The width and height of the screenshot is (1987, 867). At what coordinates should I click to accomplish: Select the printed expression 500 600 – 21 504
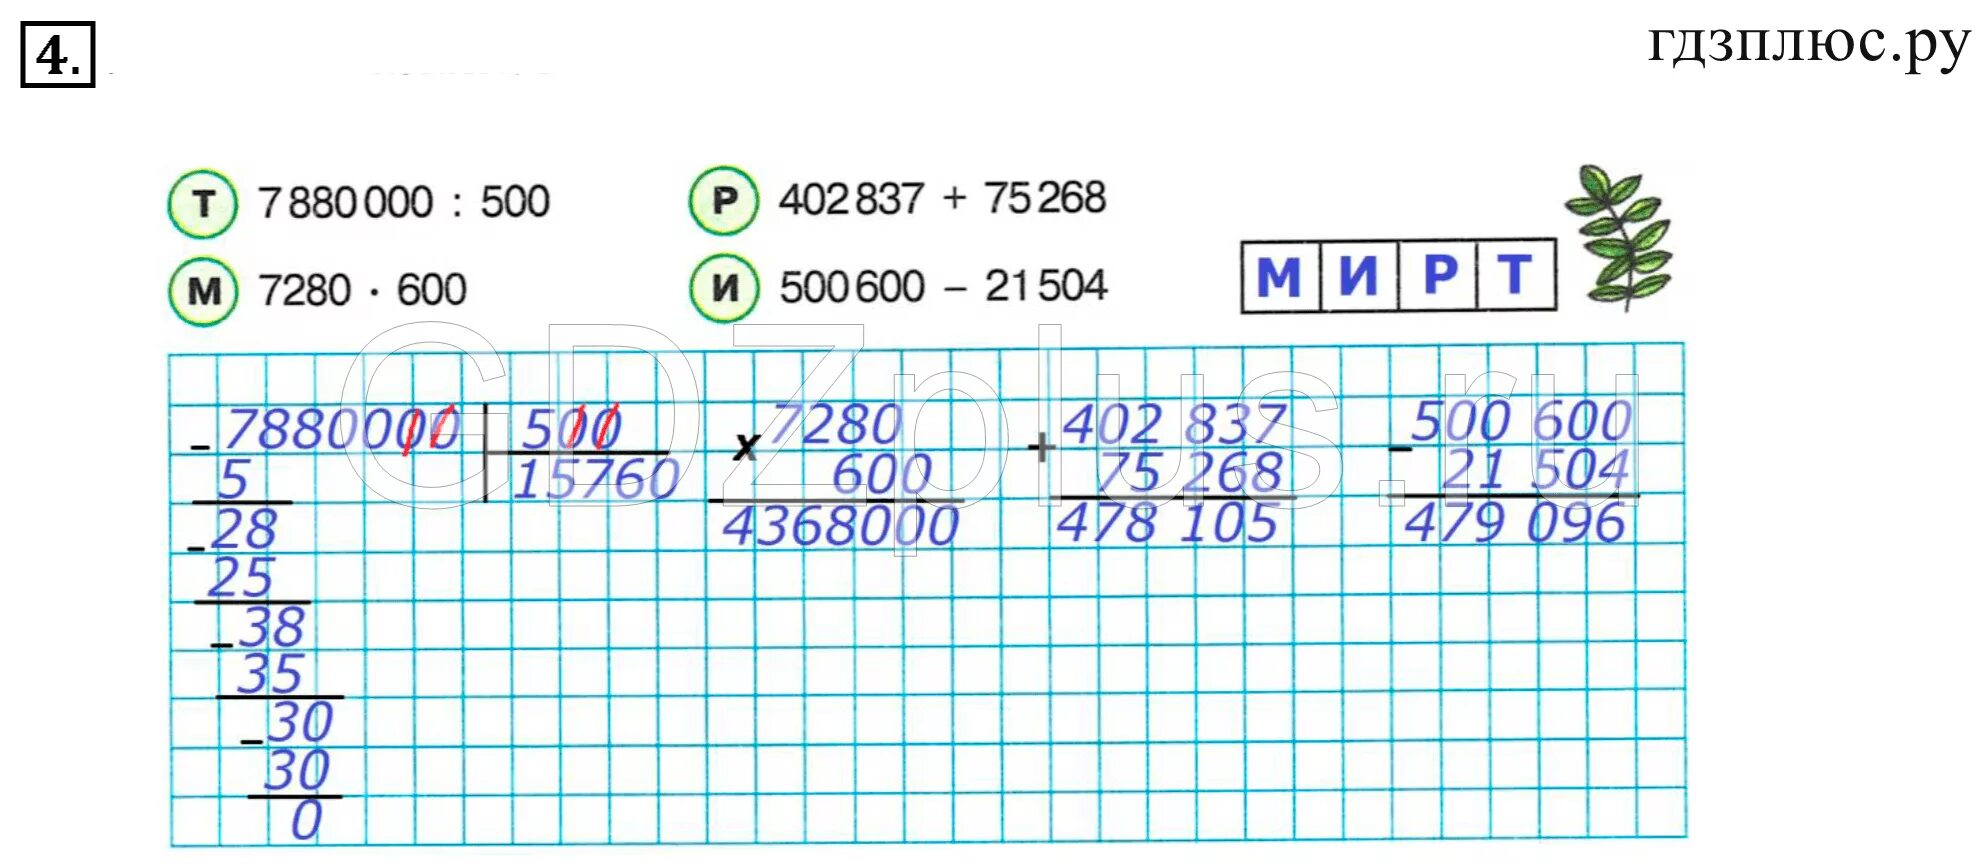[x=943, y=287]
